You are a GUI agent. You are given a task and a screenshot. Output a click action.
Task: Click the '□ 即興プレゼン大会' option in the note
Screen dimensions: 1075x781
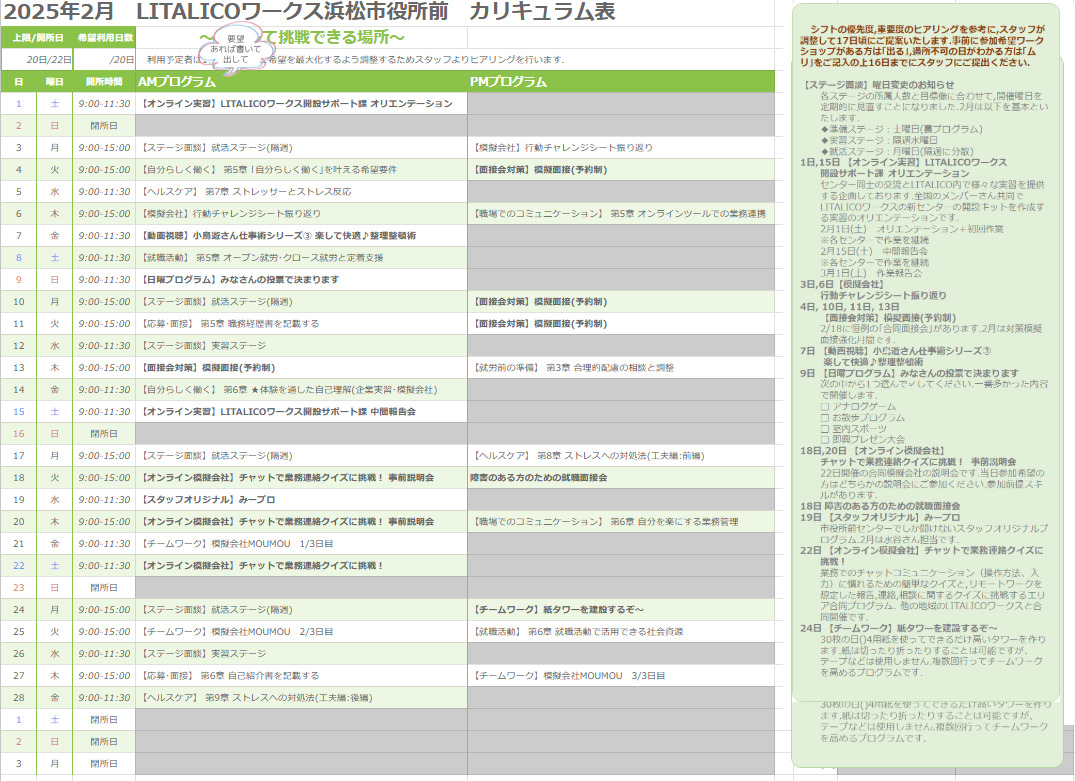pos(862,439)
